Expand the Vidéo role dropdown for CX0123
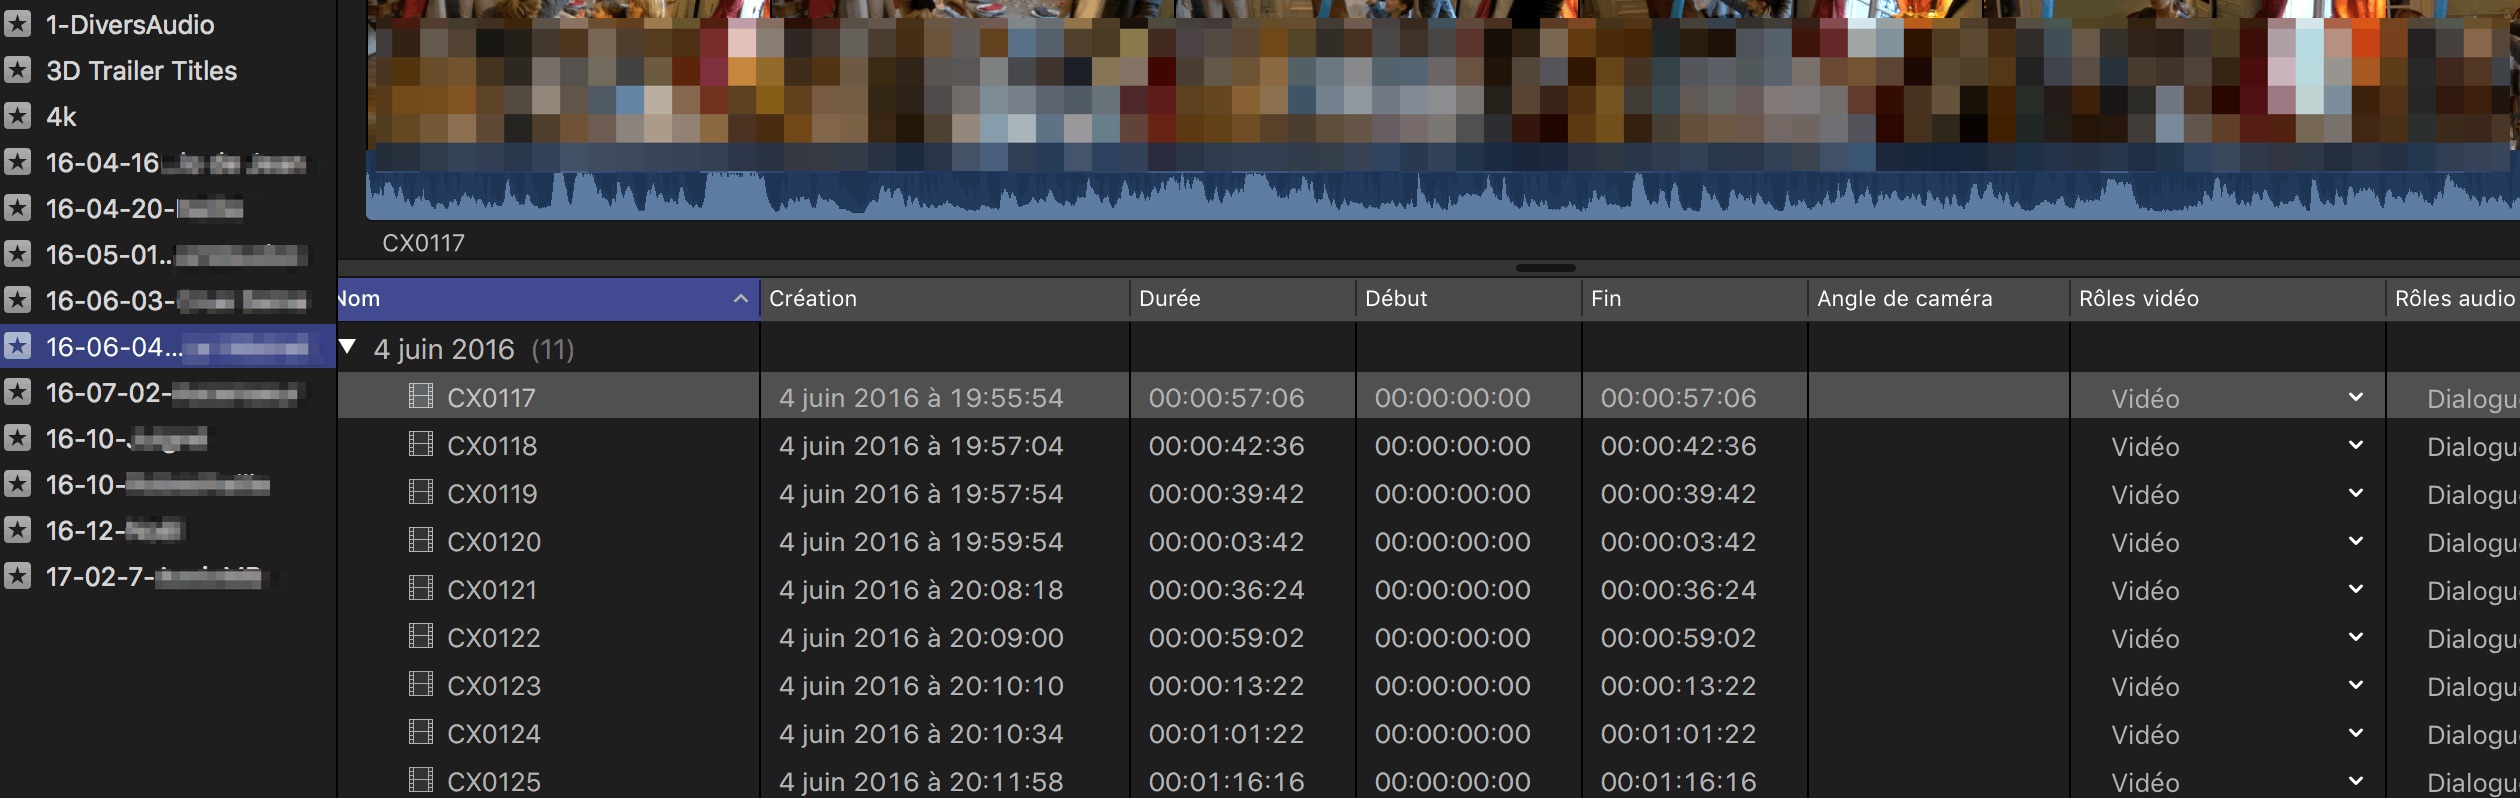 (x=2356, y=686)
